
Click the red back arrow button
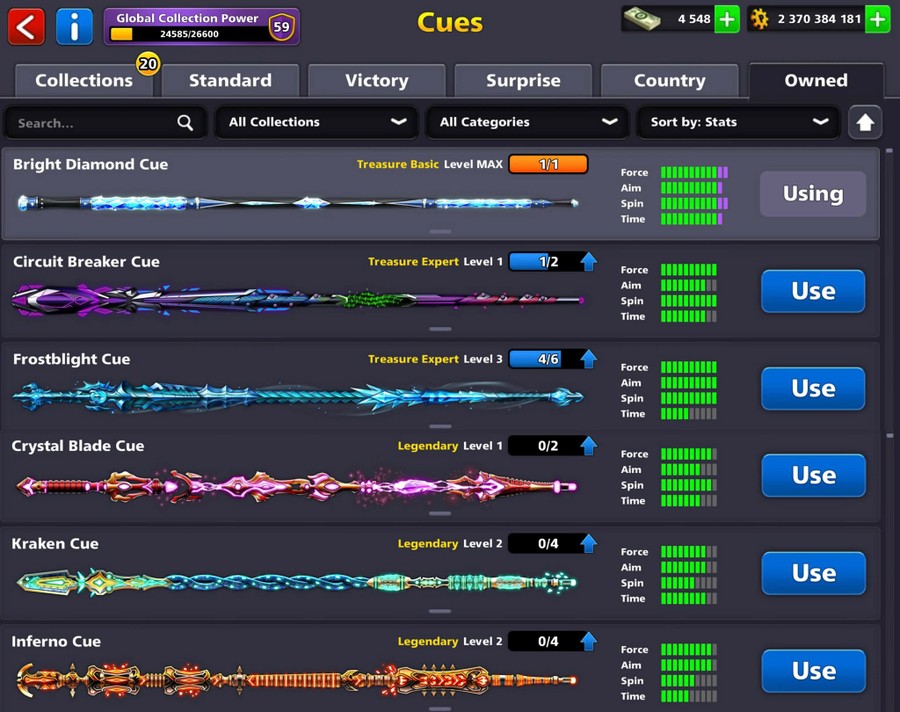pos(26,26)
